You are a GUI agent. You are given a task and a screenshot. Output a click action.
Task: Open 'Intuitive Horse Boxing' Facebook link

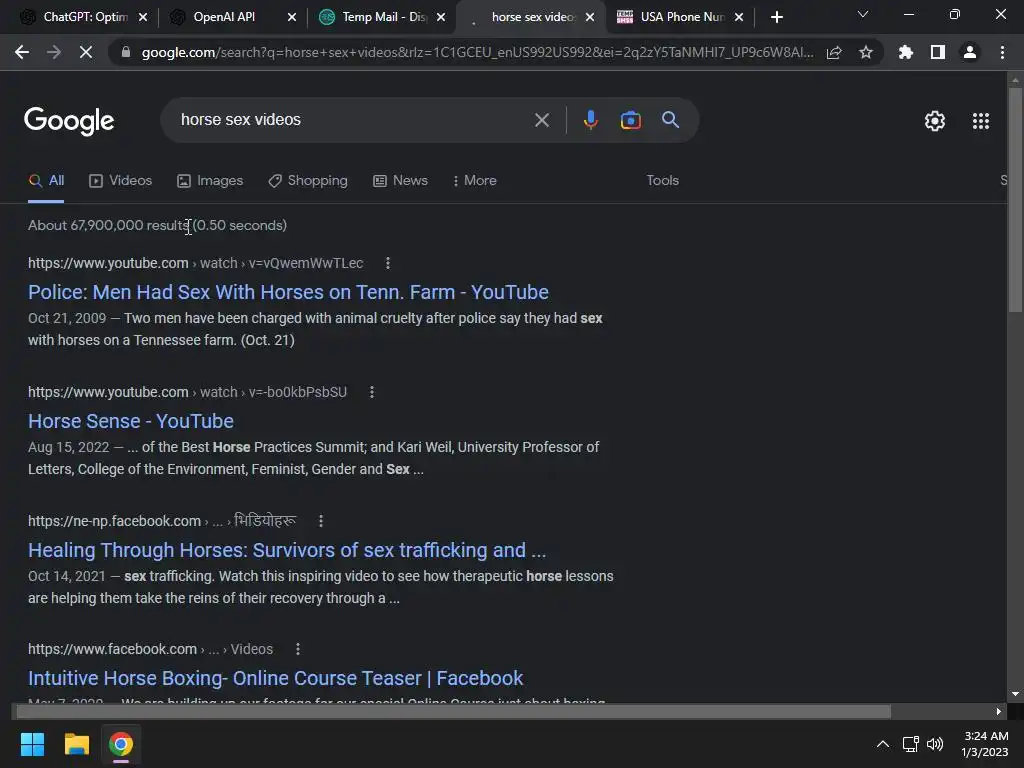[275, 678]
